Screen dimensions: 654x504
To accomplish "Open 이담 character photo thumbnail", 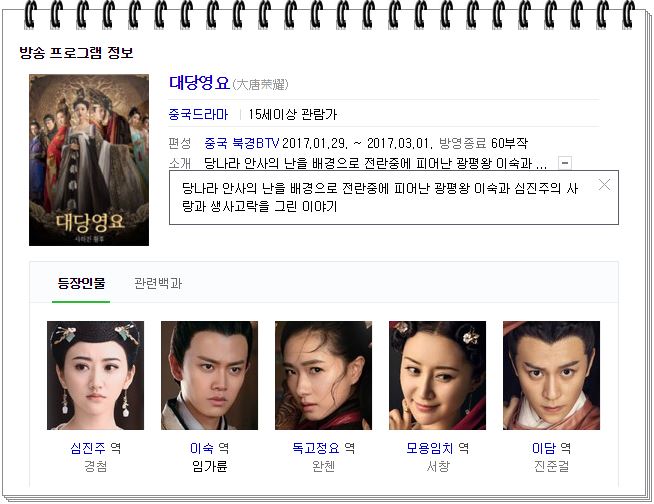I will tap(551, 375).
